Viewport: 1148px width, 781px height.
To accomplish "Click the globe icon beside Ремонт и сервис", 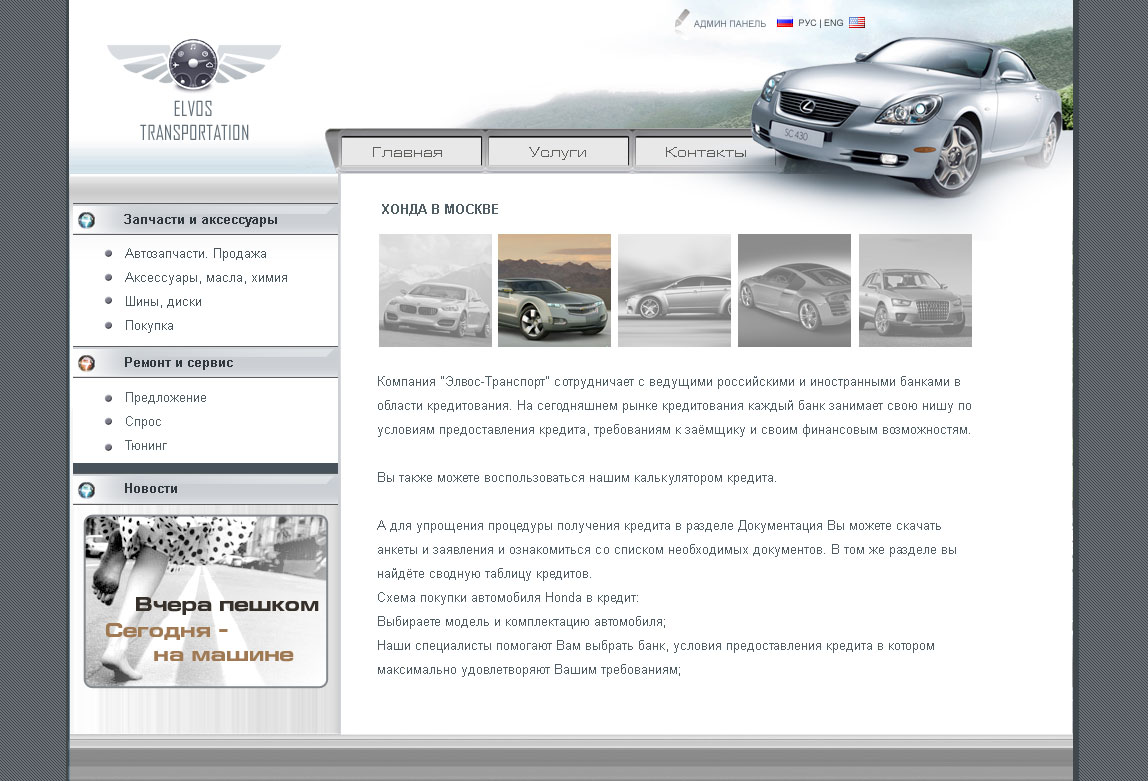I will pyautogui.click(x=86, y=363).
